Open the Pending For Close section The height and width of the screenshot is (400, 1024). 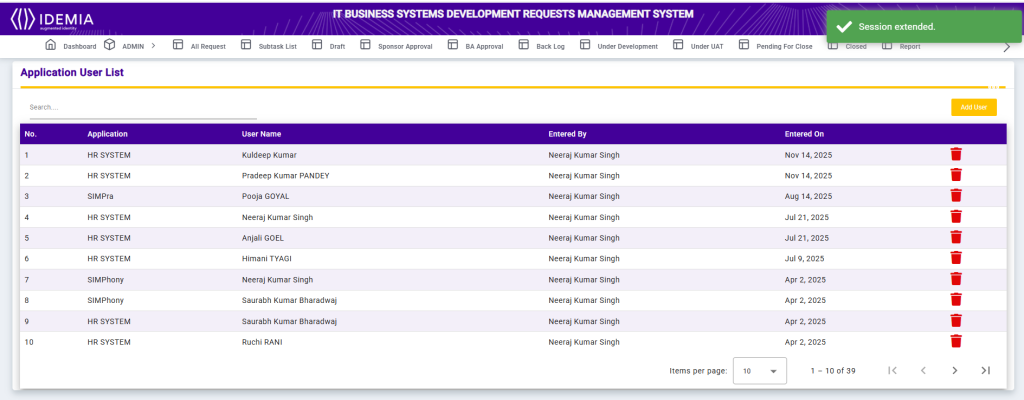[783, 46]
